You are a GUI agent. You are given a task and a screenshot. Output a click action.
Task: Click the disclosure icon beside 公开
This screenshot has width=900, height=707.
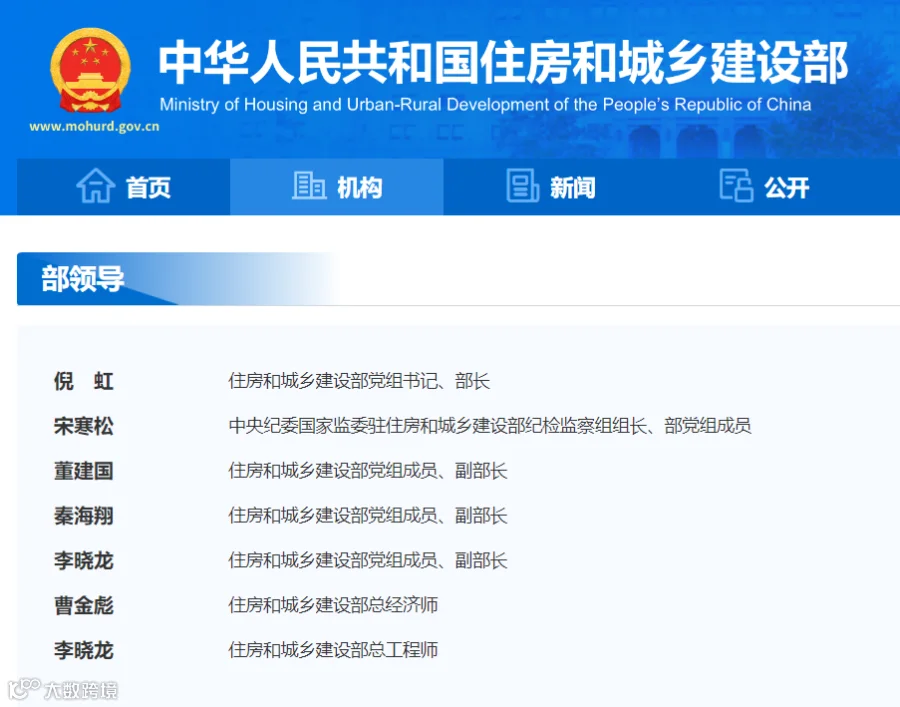[x=737, y=186]
